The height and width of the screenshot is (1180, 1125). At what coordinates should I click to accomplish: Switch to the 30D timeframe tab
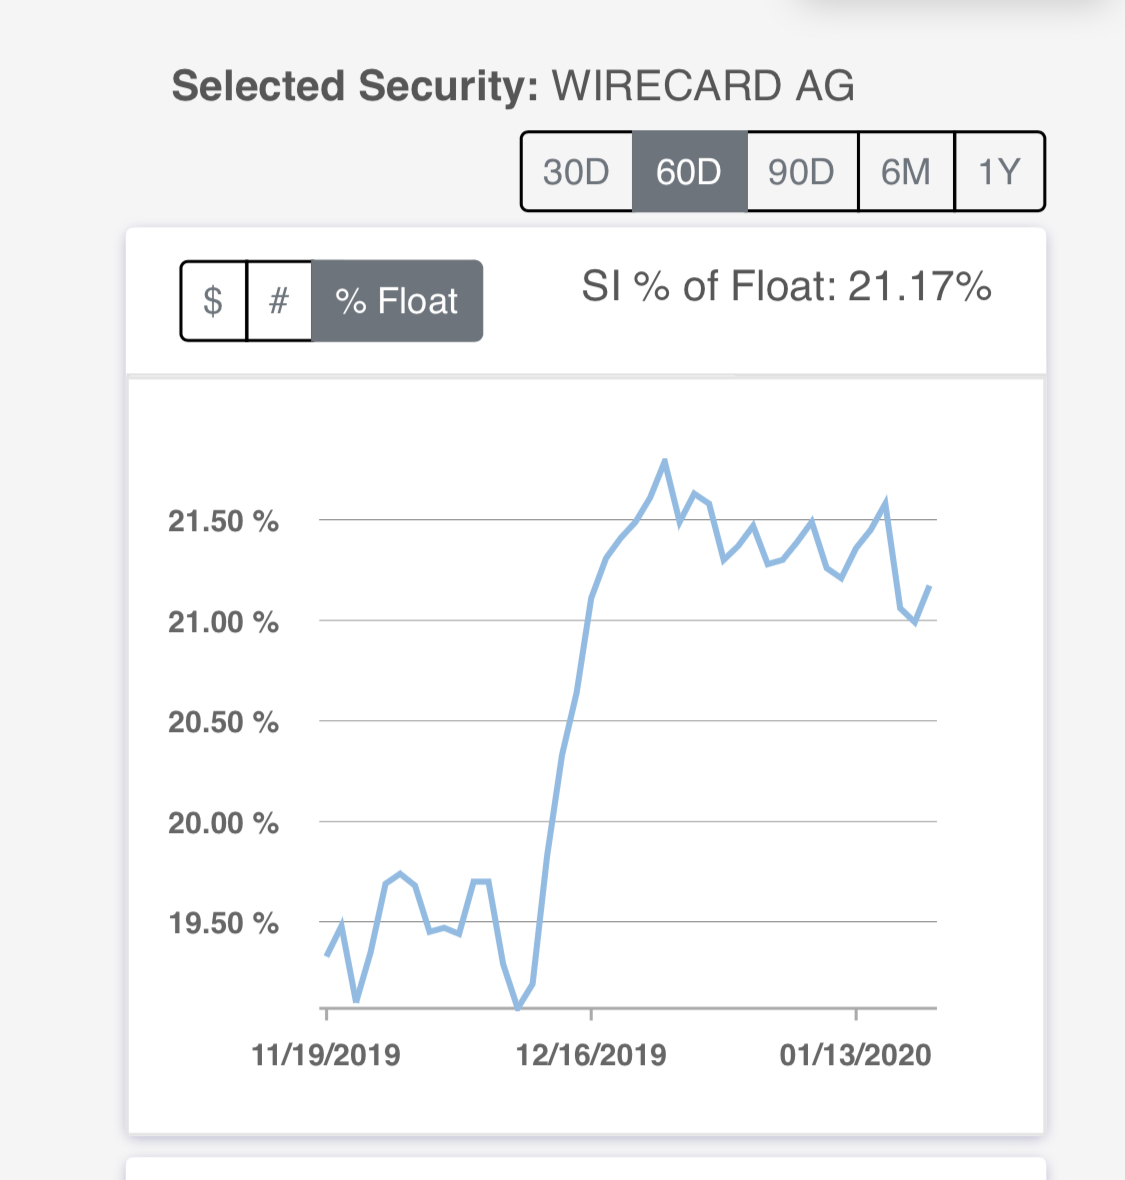575,171
